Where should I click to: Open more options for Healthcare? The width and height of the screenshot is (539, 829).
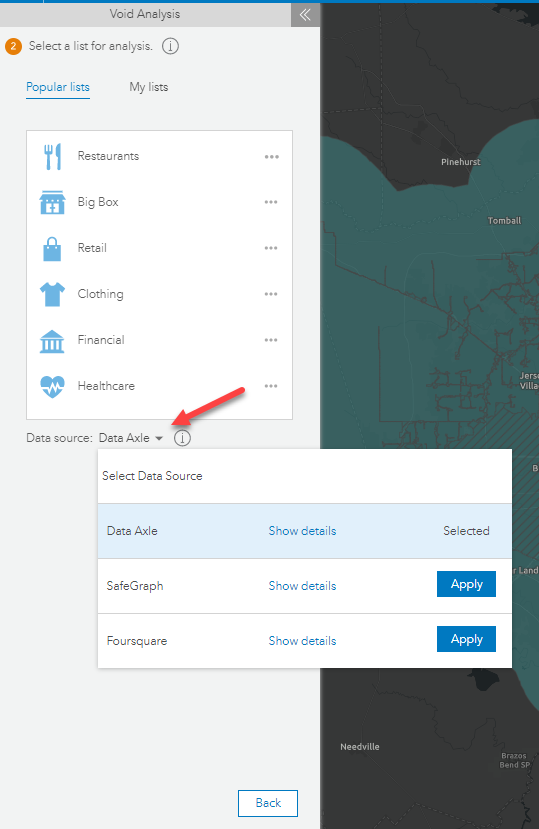[x=271, y=386]
